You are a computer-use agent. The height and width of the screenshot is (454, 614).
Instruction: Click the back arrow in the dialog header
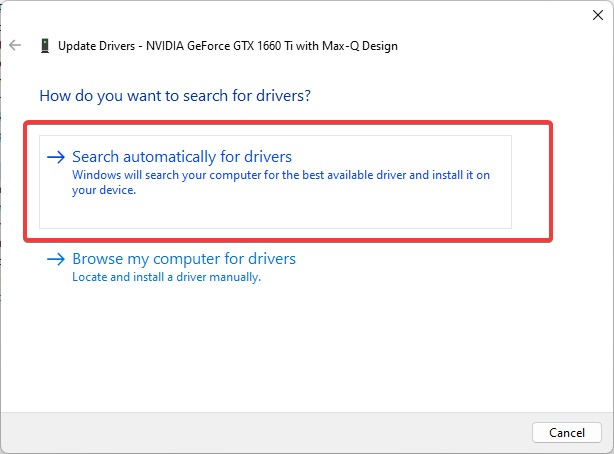click(15, 45)
